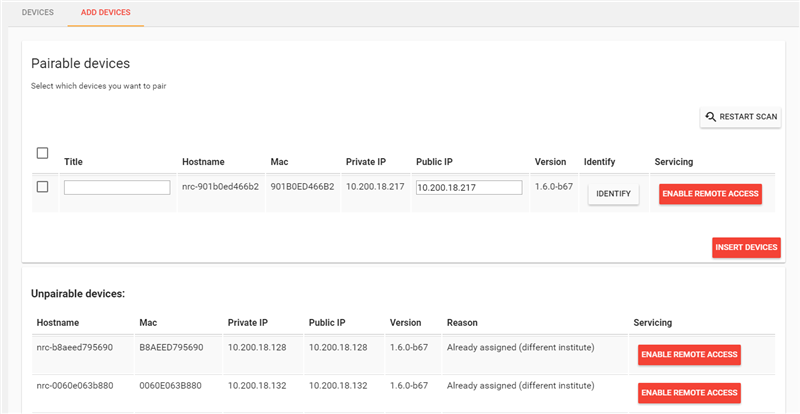Click the Hostname column header in Pairable devices
This screenshot has width=800, height=414.
coord(203,162)
